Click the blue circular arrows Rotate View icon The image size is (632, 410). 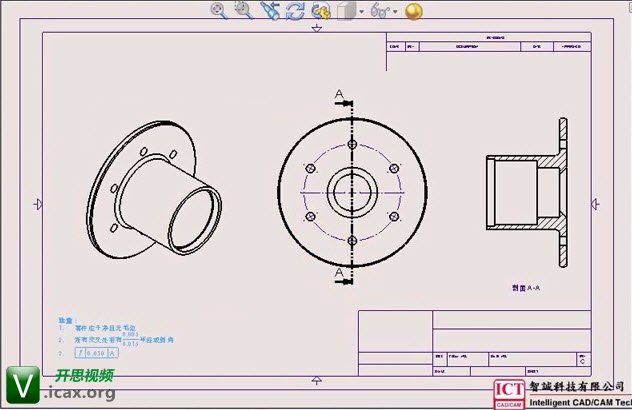pyautogui.click(x=295, y=11)
